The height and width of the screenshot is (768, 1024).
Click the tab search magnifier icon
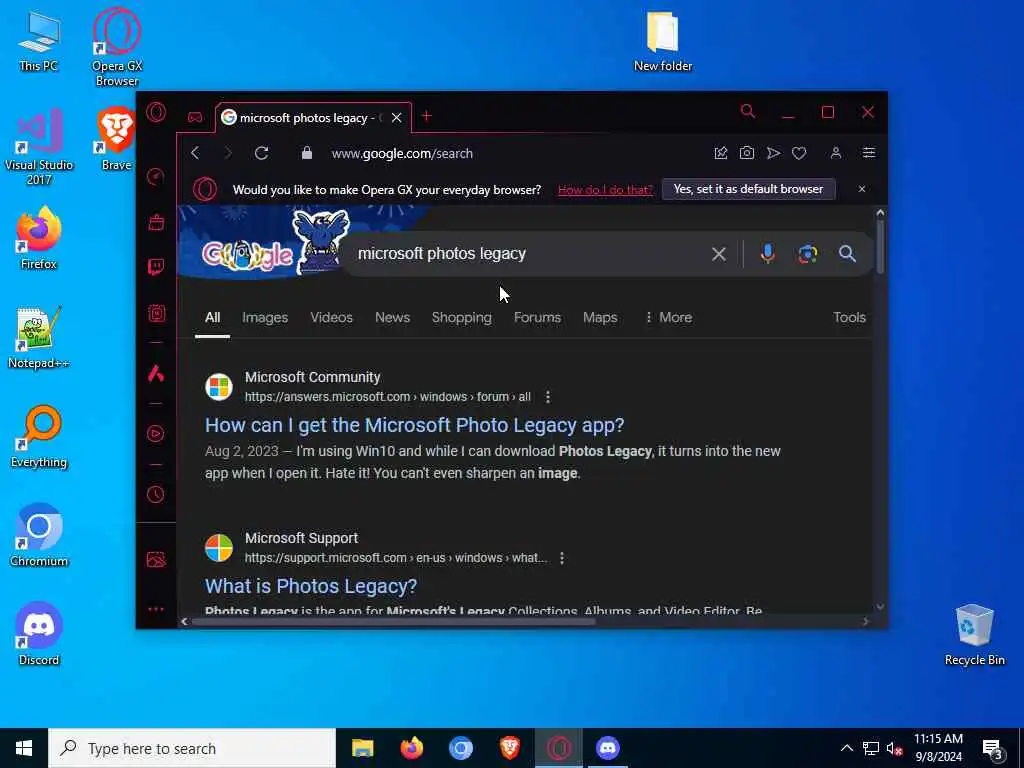(x=748, y=112)
